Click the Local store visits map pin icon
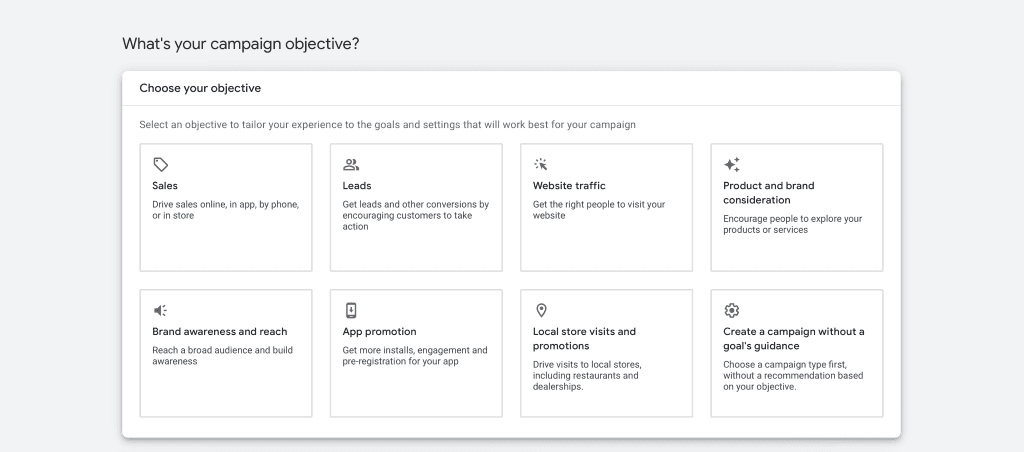 pyautogui.click(x=541, y=310)
